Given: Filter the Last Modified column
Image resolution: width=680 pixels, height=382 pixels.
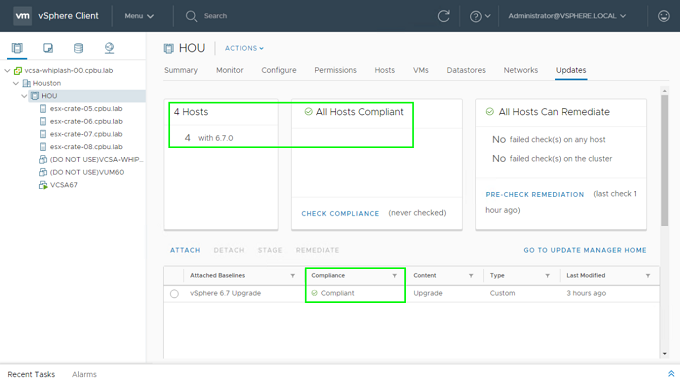Looking at the screenshot, I should (648, 276).
